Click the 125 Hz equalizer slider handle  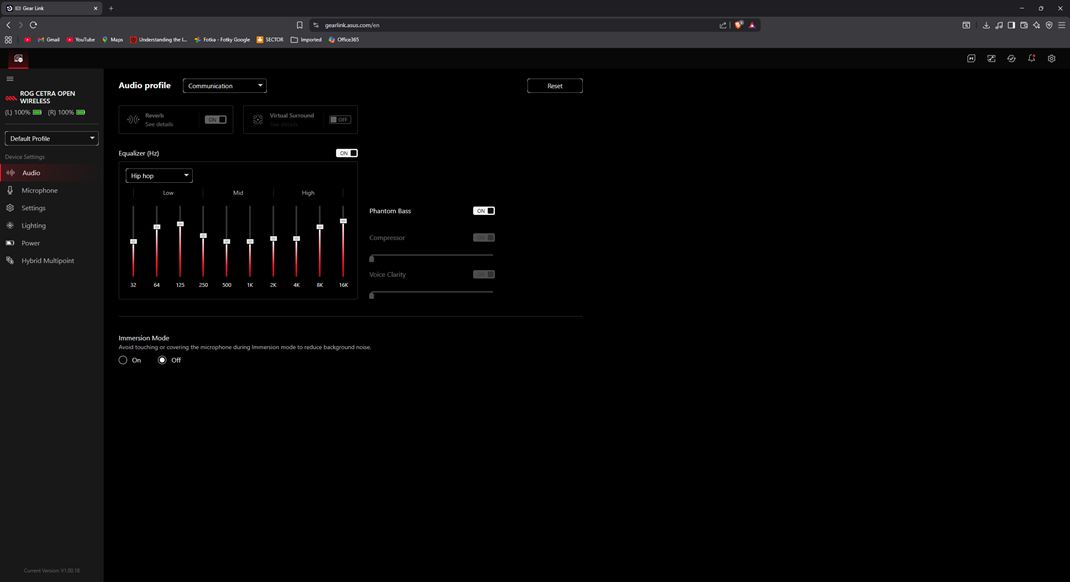[x=180, y=224]
